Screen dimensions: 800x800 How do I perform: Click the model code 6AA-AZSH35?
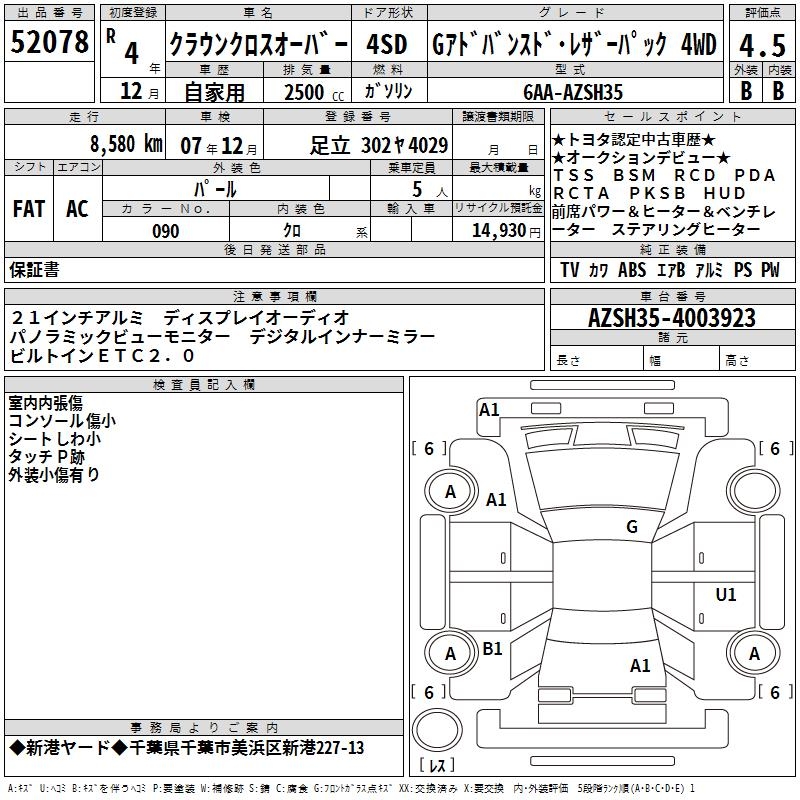point(573,92)
